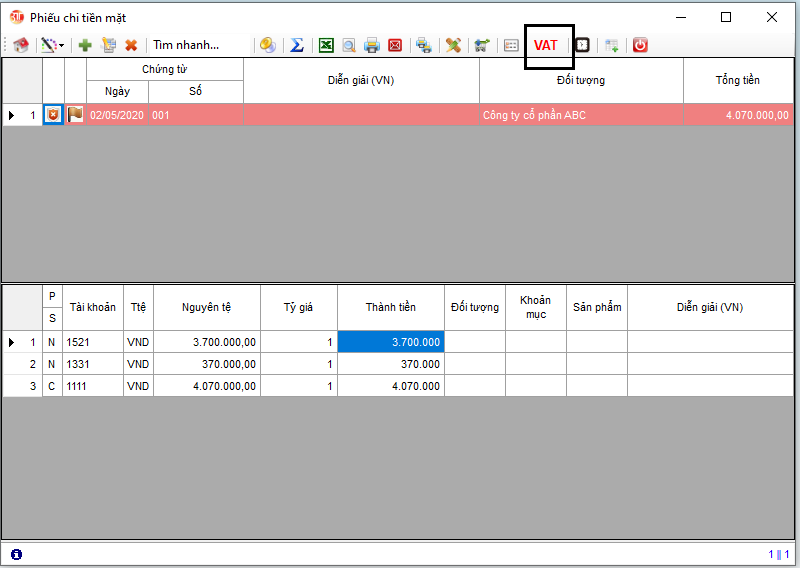Screen dimensions: 800x568
Task: Click the blue info icon in status bar
Action: (x=16, y=554)
